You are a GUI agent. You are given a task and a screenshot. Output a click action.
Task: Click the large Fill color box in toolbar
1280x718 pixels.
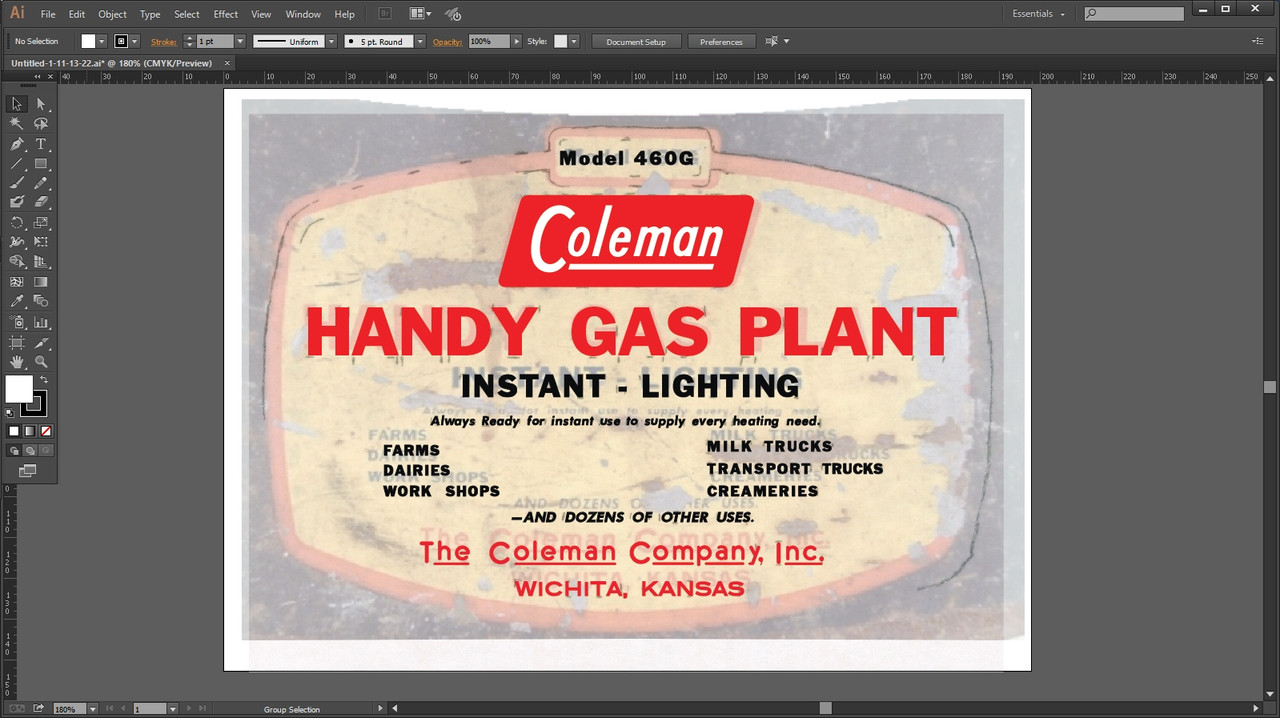19,389
